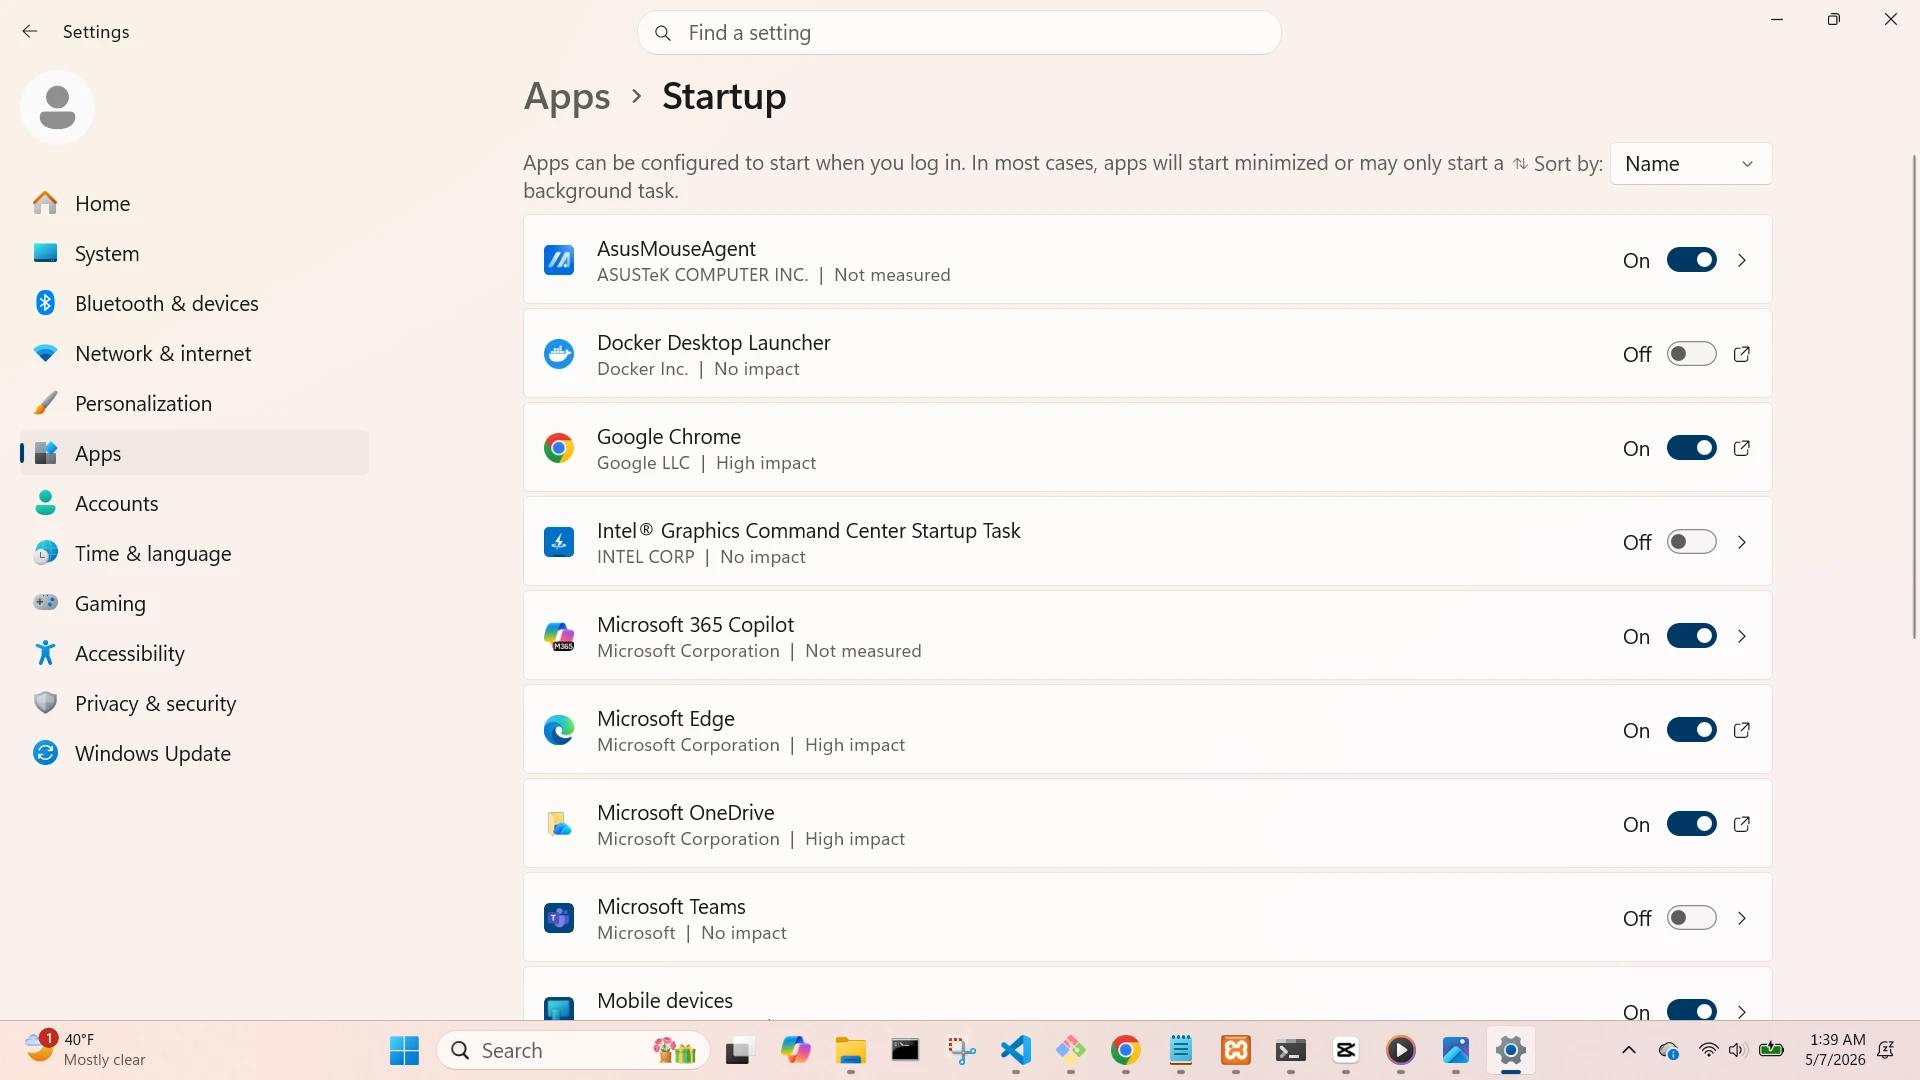This screenshot has width=1920, height=1080.
Task: Show hidden icons in system tray
Action: point(1629,1050)
